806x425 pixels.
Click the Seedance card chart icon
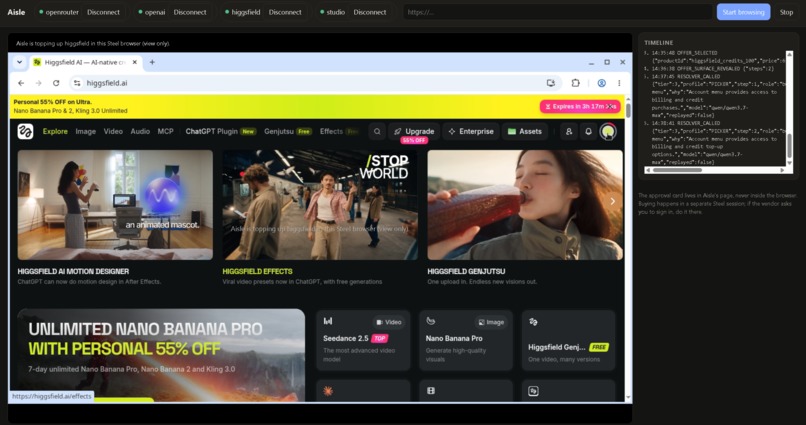coord(328,321)
